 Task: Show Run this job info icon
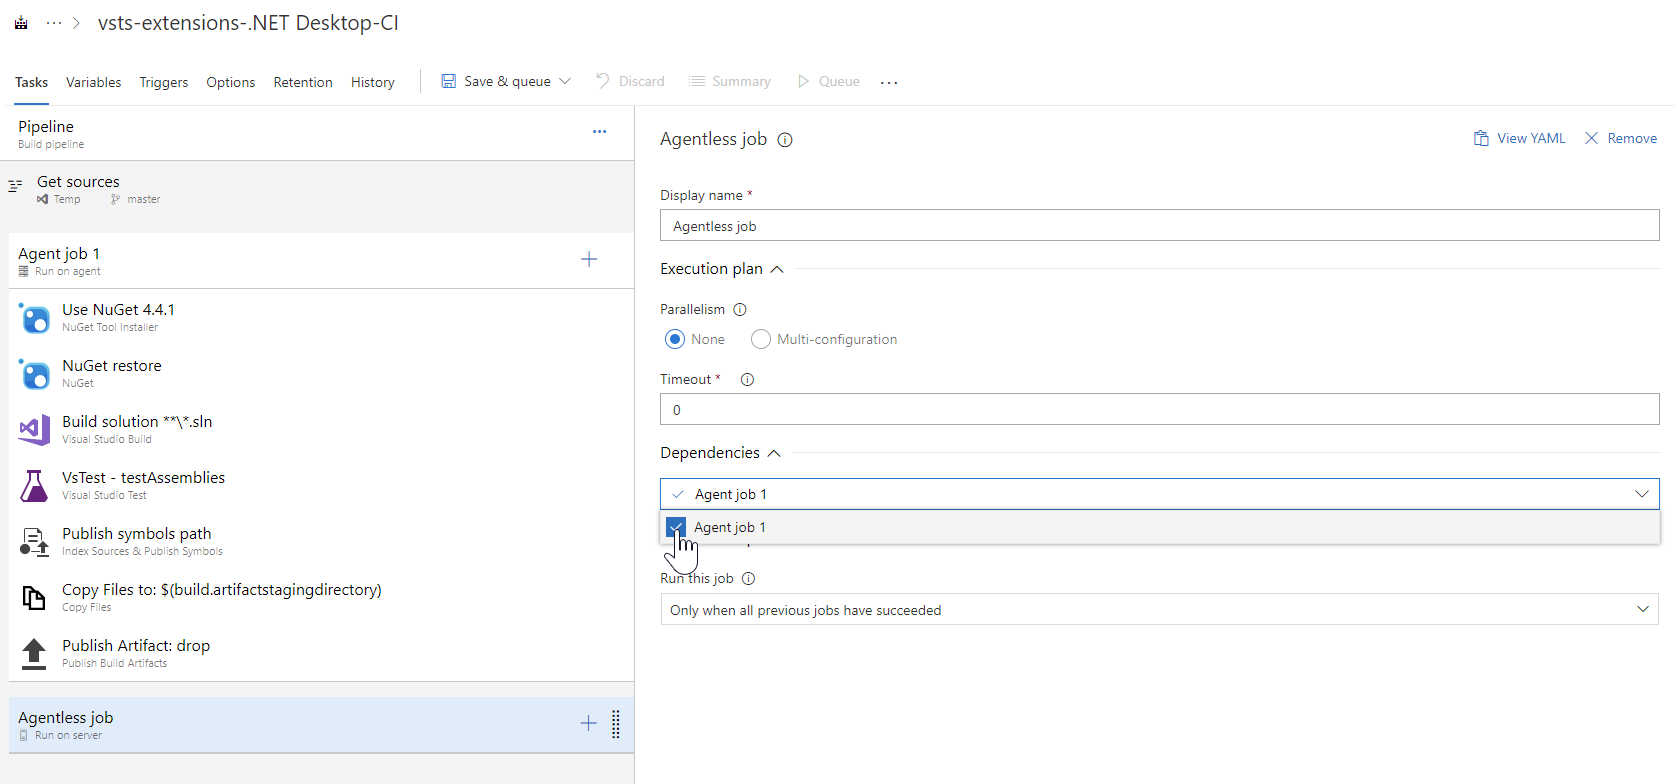tap(748, 579)
